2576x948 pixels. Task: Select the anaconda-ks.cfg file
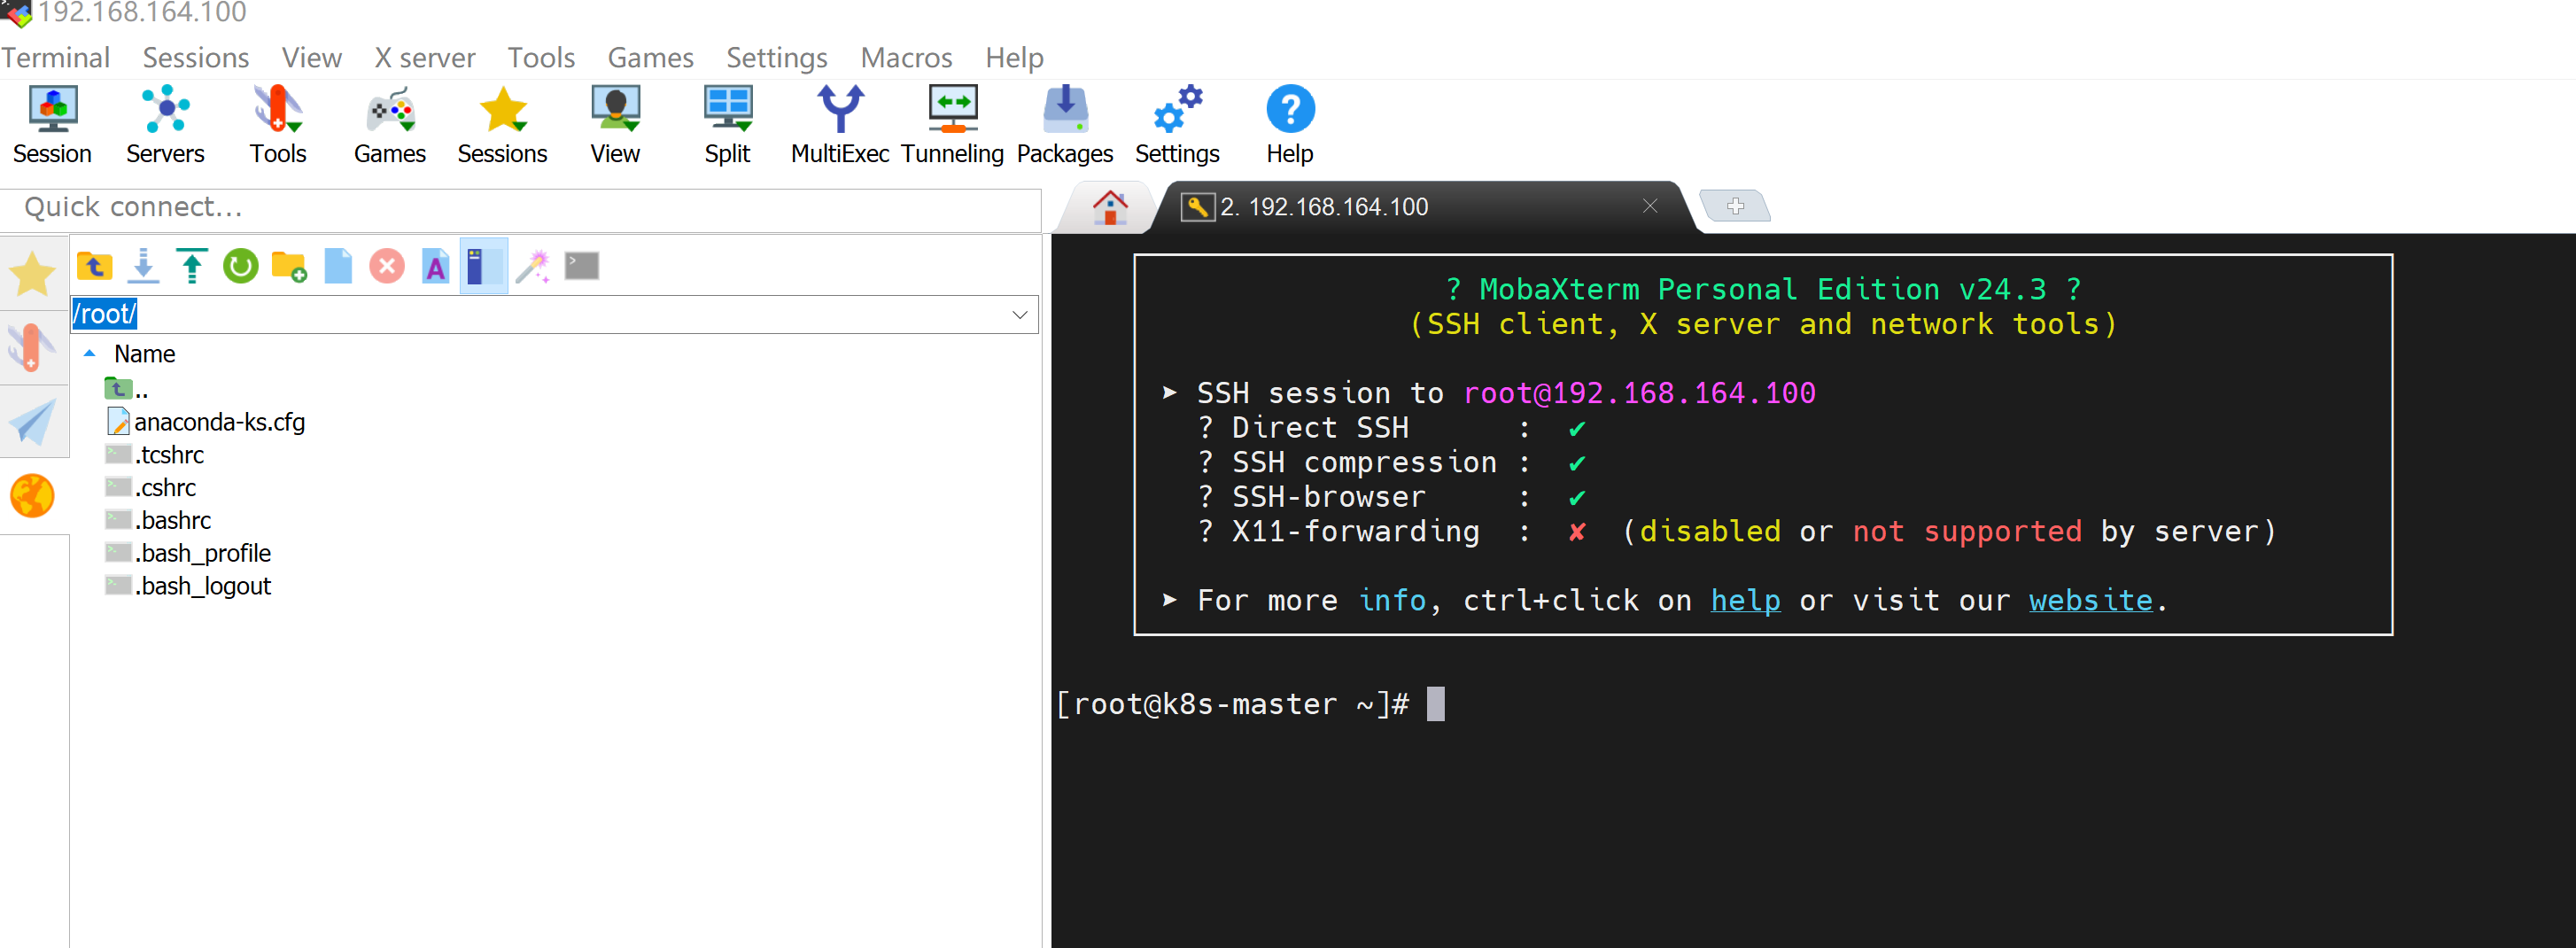click(x=206, y=422)
